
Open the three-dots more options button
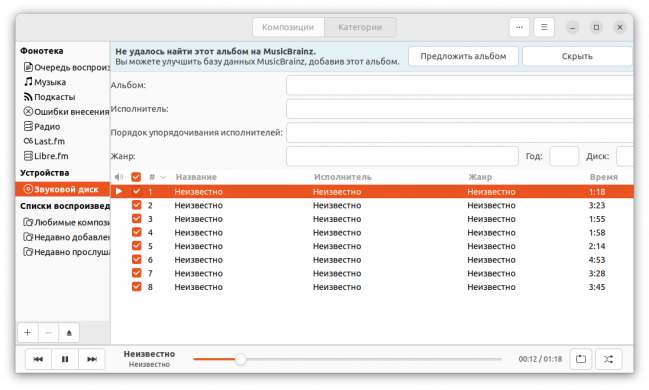(519, 27)
